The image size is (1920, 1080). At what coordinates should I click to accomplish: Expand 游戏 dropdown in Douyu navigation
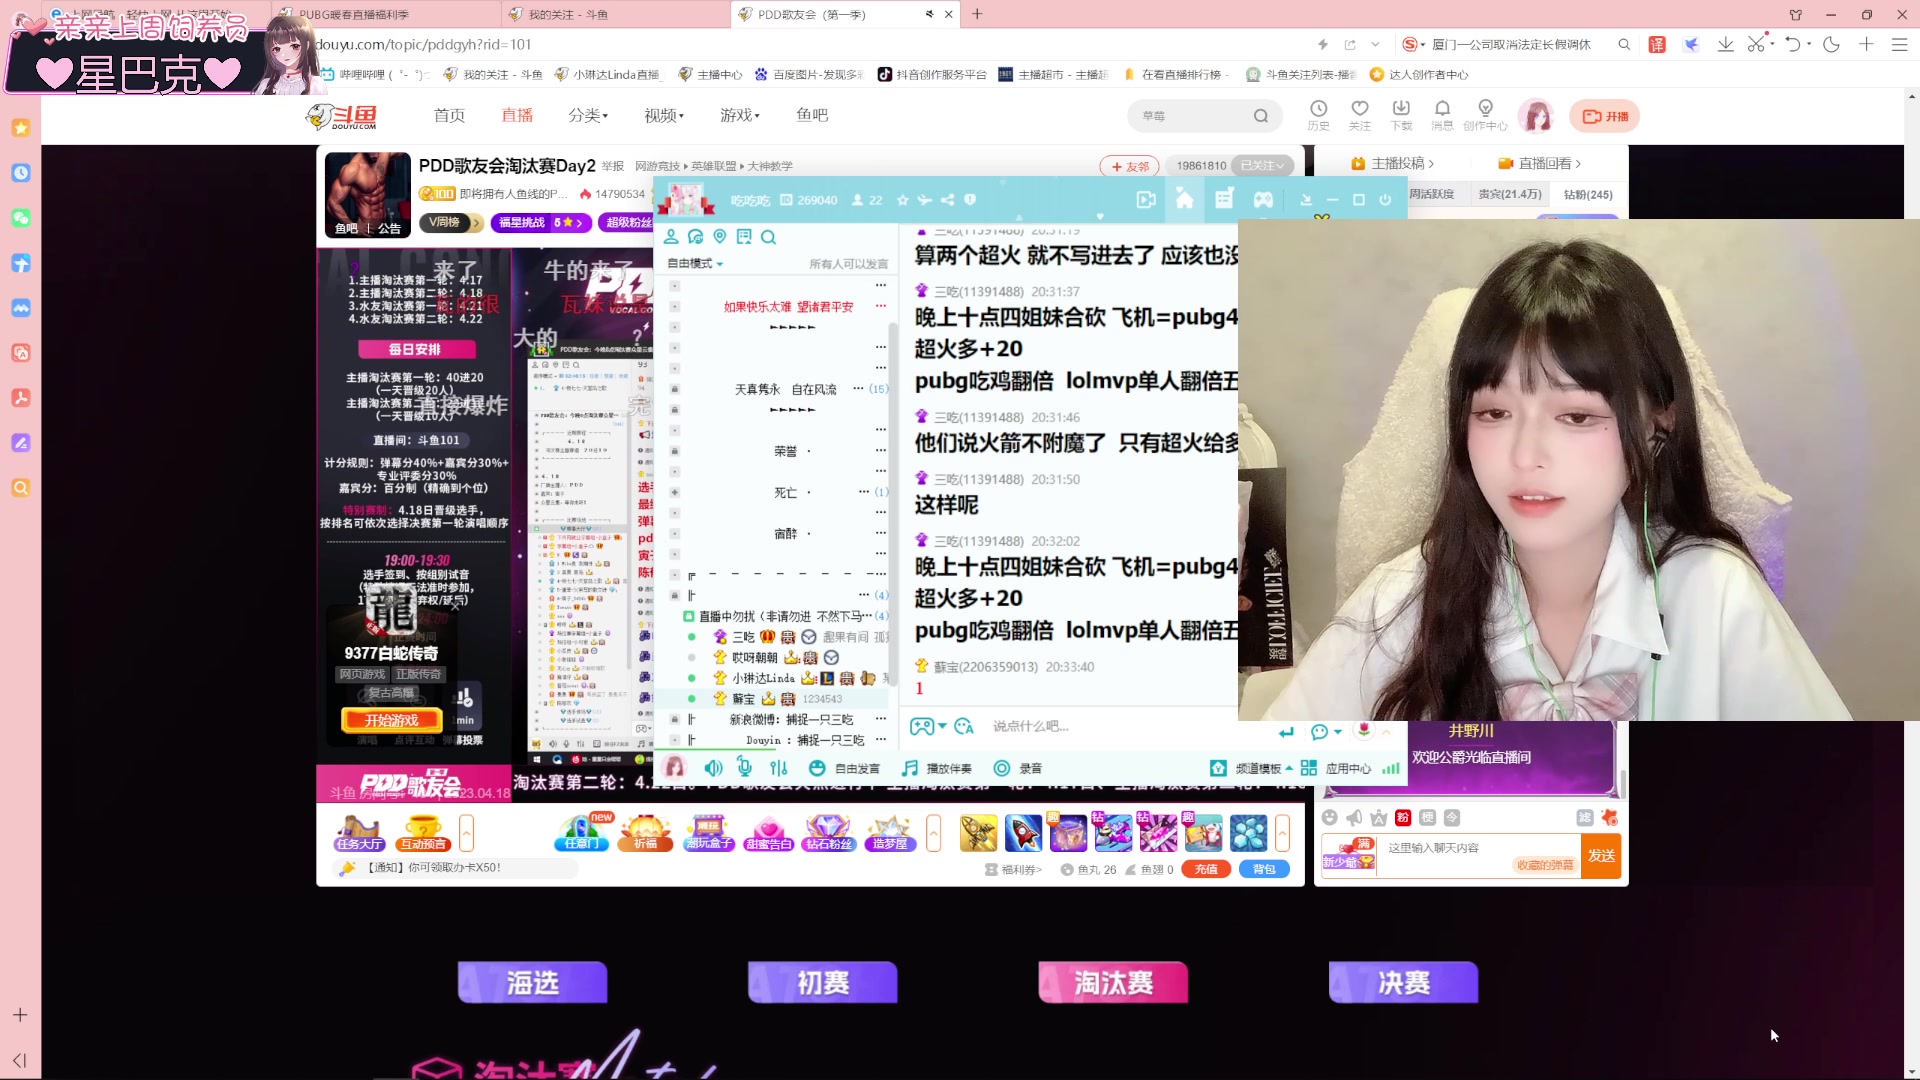click(x=740, y=116)
